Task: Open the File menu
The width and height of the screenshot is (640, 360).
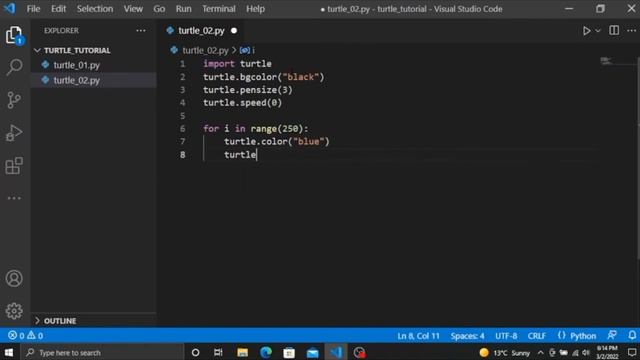Action: 33,9
